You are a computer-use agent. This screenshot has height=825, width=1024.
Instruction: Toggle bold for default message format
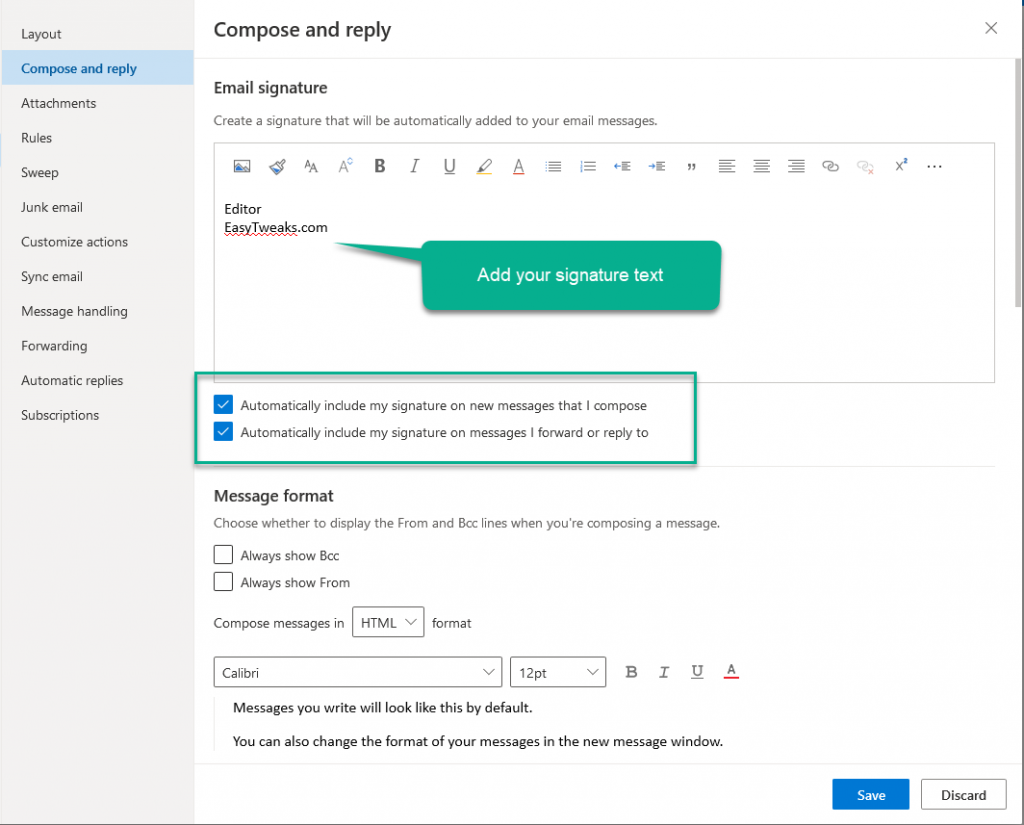(631, 672)
